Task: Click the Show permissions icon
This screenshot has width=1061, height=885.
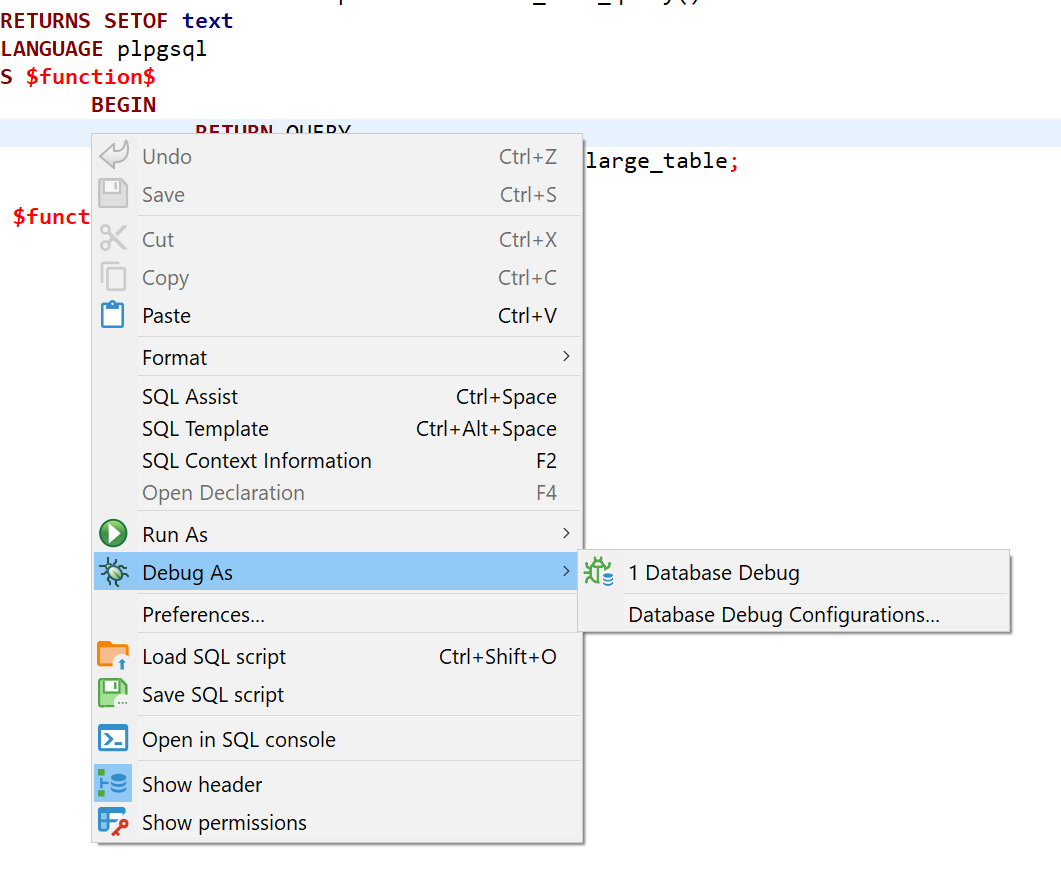Action: 112,822
